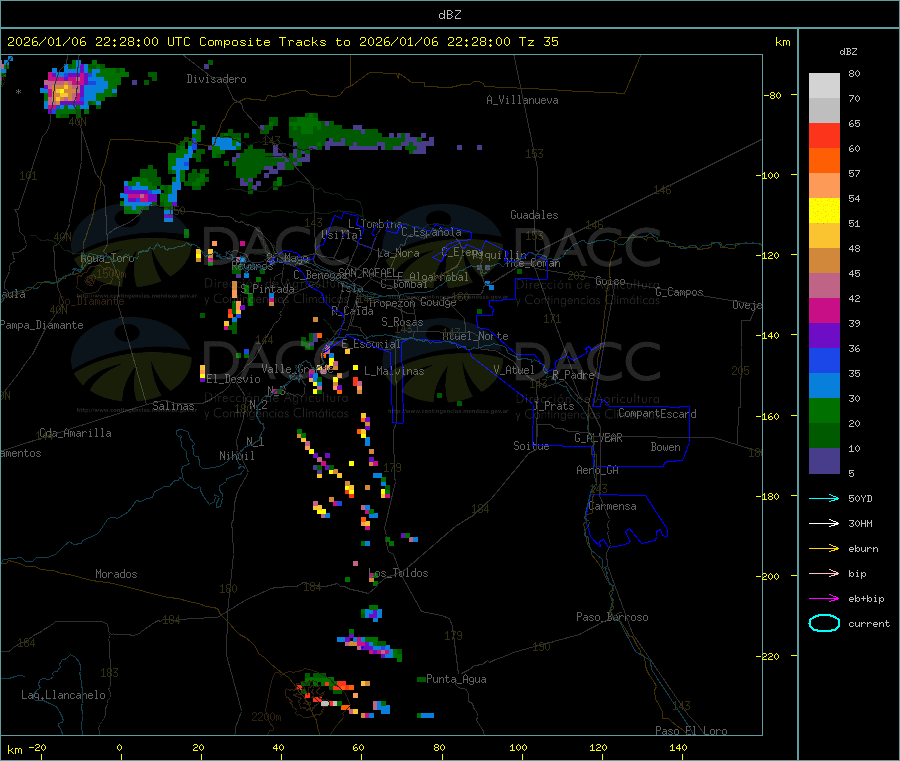The height and width of the screenshot is (761, 900).
Task: Click the 'J_Prats' place label
Action: [x=553, y=406]
